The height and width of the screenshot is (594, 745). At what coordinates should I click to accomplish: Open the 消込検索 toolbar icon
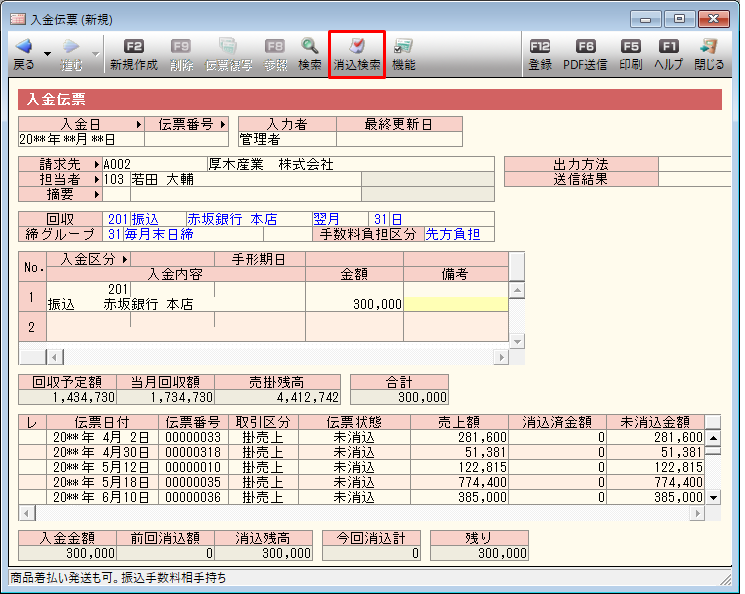tap(357, 46)
